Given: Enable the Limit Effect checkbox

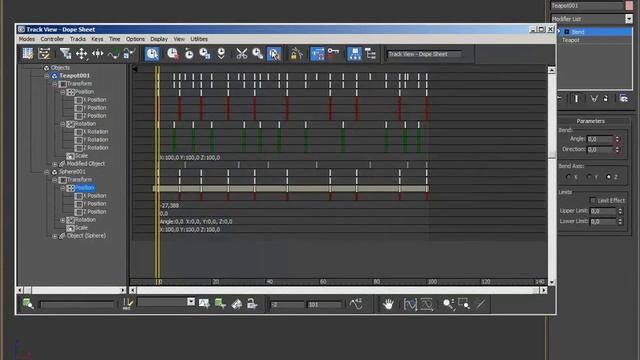Looking at the screenshot, I should 593,200.
